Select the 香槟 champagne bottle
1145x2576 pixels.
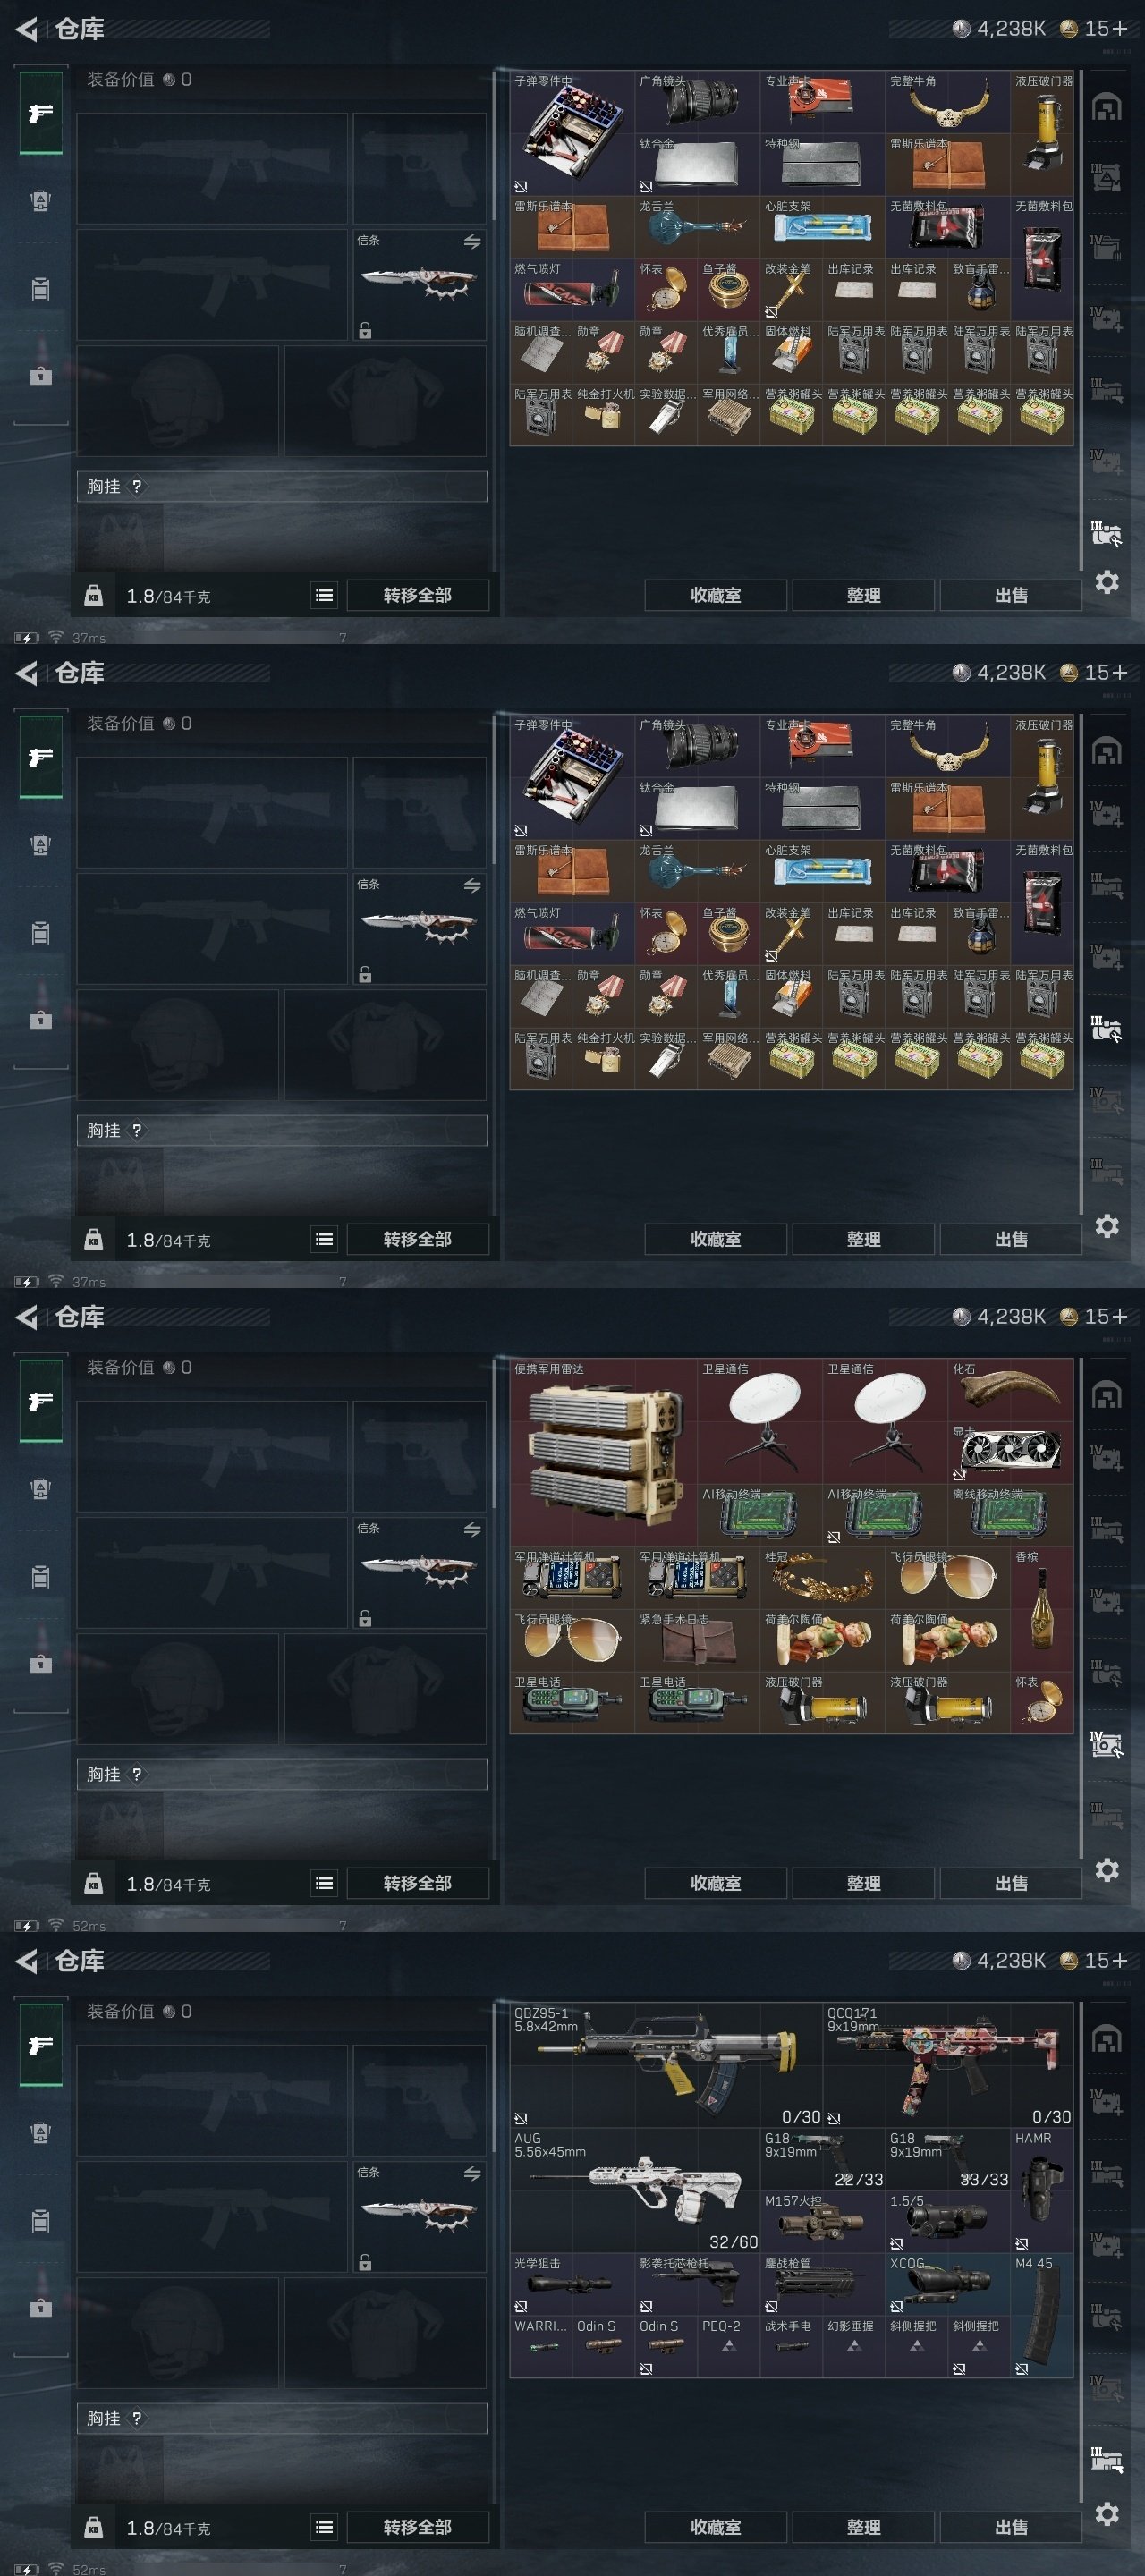(1042, 1608)
